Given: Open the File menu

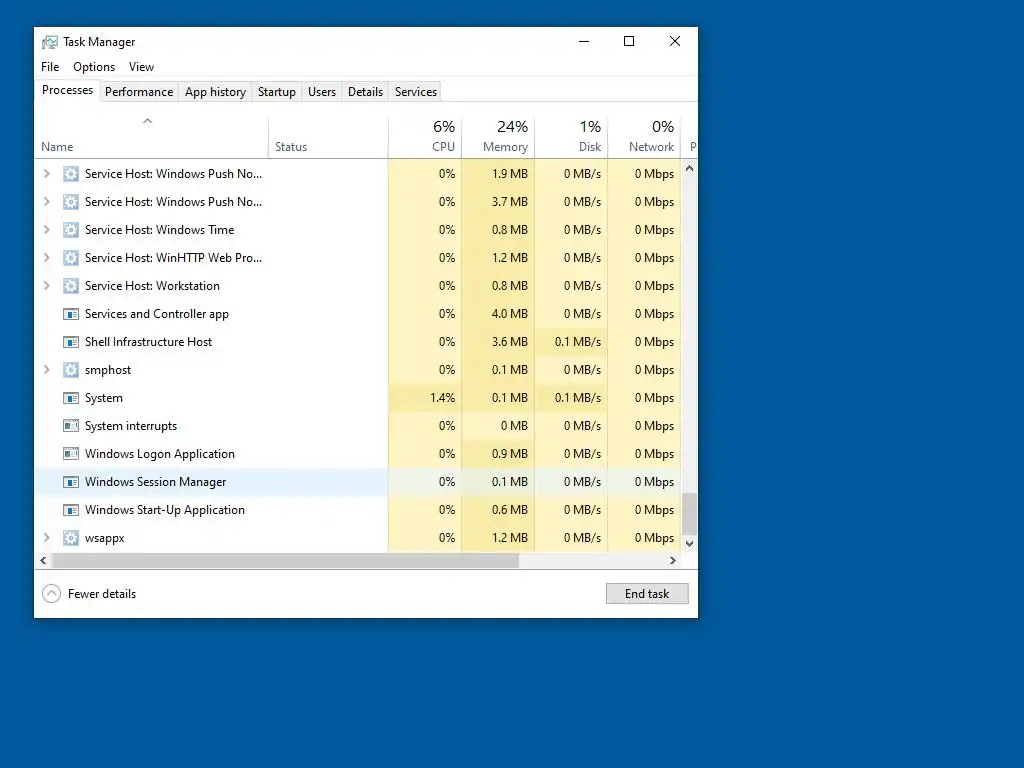Looking at the screenshot, I should pos(50,67).
